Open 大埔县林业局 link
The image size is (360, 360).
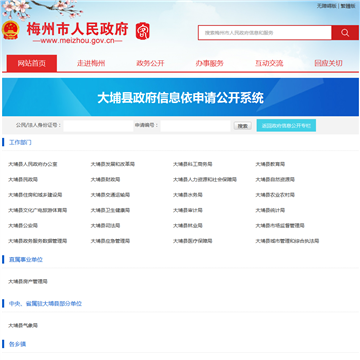pyautogui.click(x=188, y=226)
